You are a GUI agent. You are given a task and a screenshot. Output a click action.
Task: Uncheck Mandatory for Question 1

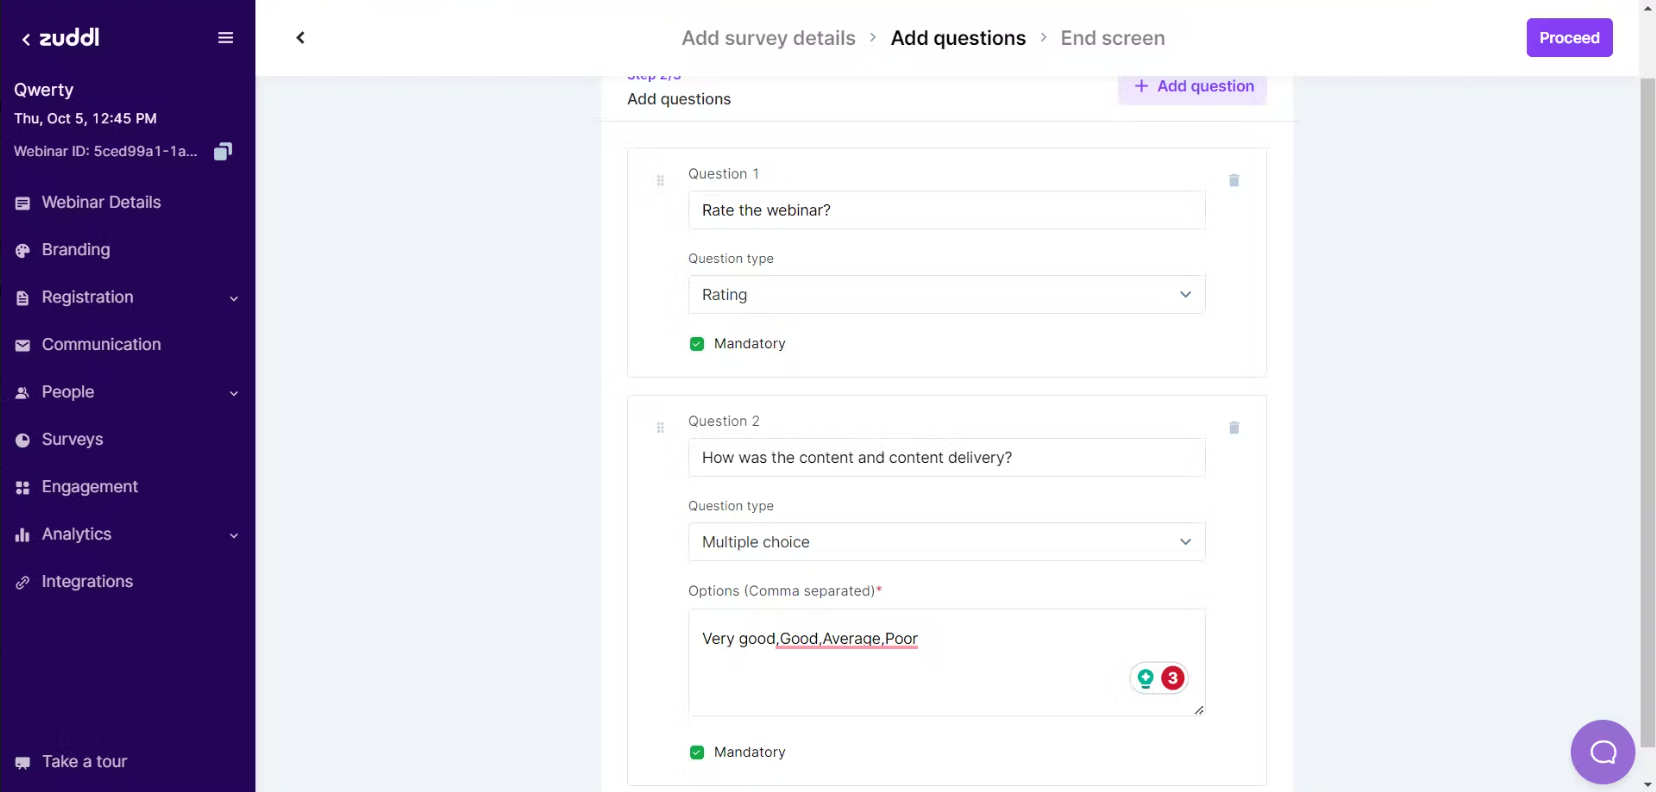697,344
